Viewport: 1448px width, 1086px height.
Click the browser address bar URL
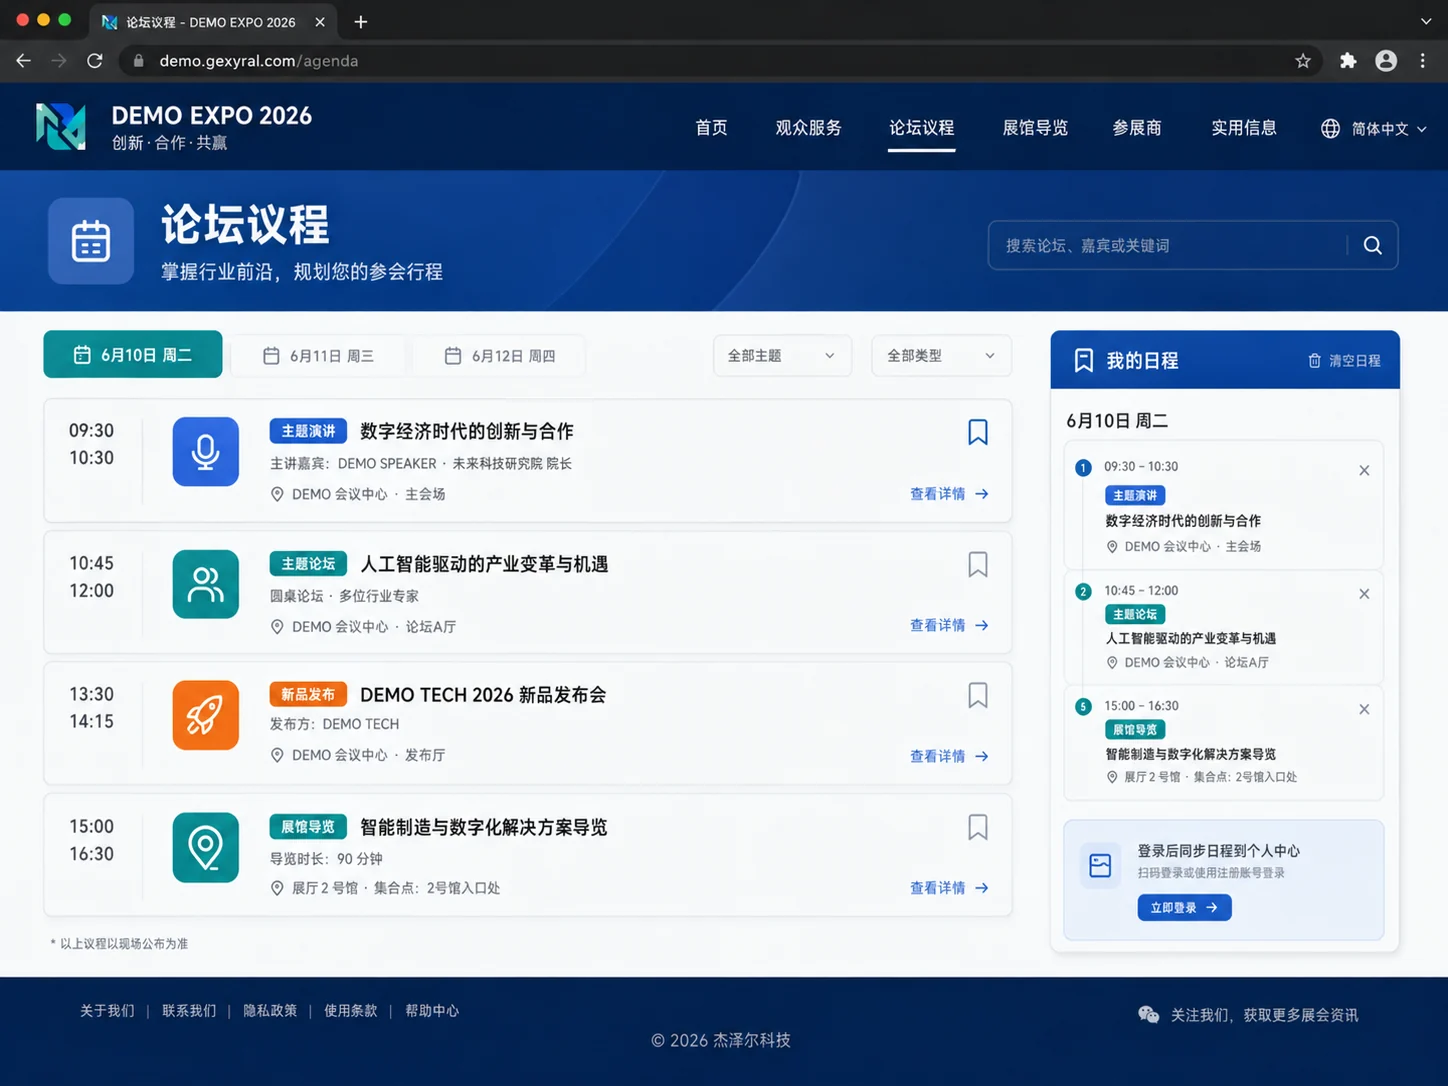258,61
